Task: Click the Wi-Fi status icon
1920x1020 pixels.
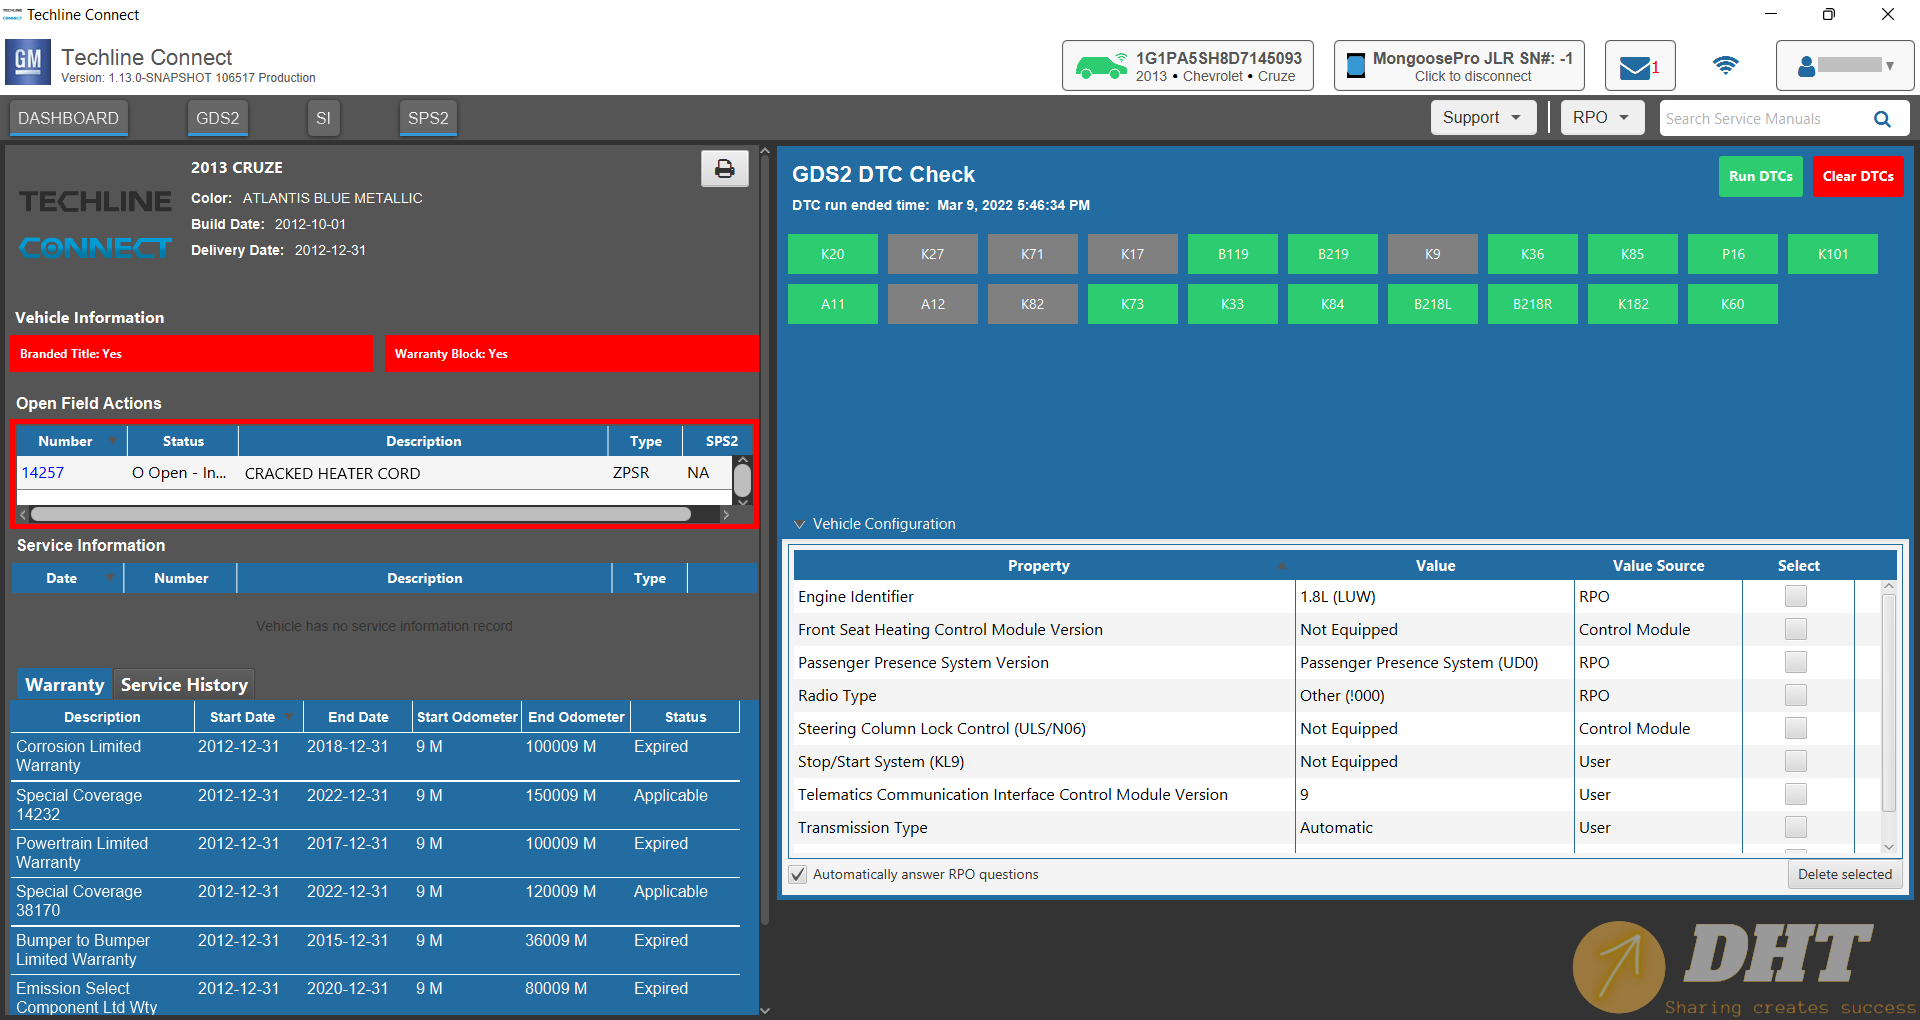Action: [x=1725, y=66]
